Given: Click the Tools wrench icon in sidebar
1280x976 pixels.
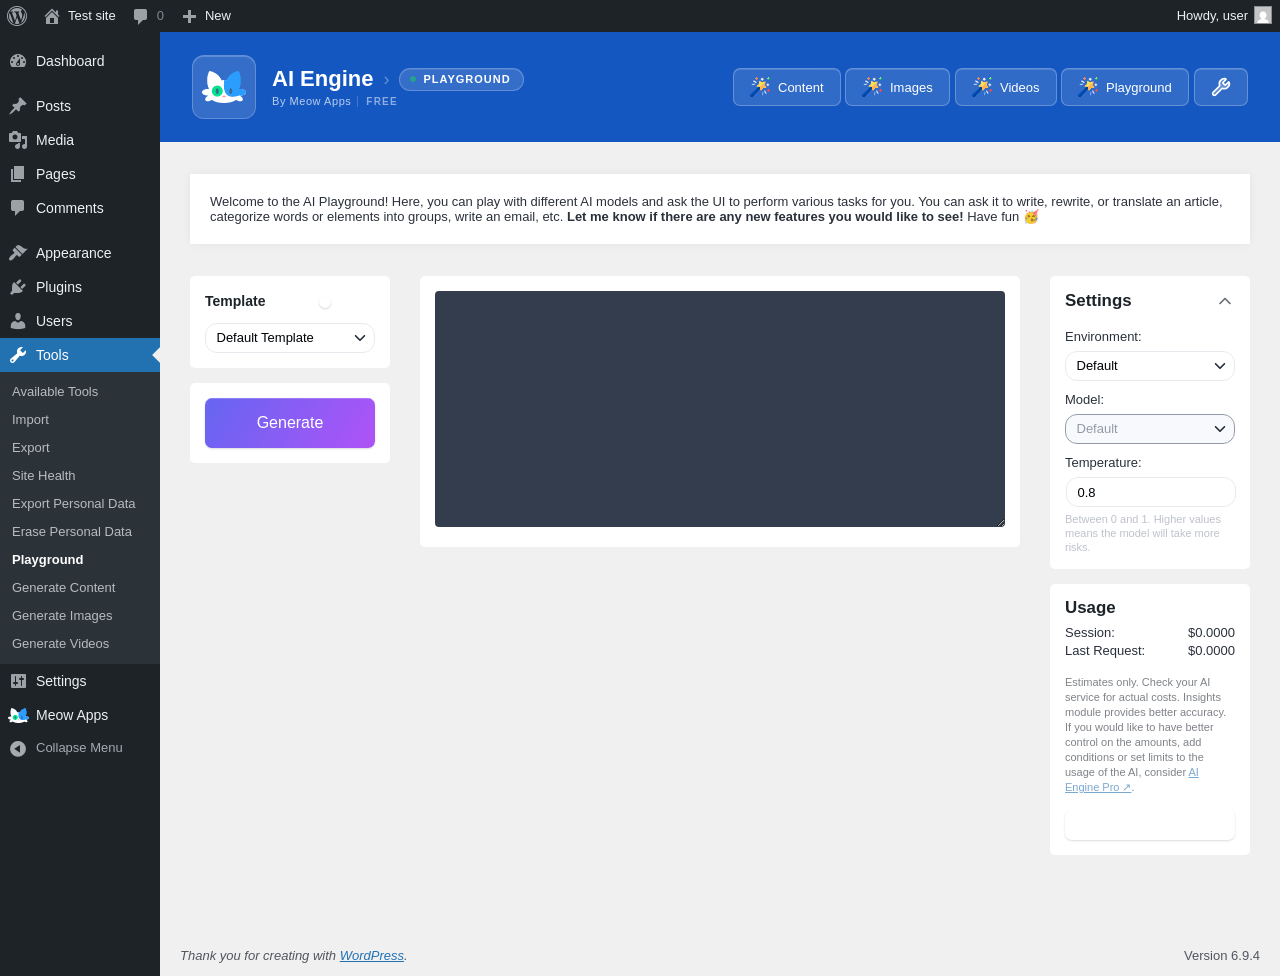Looking at the screenshot, I should 18,355.
